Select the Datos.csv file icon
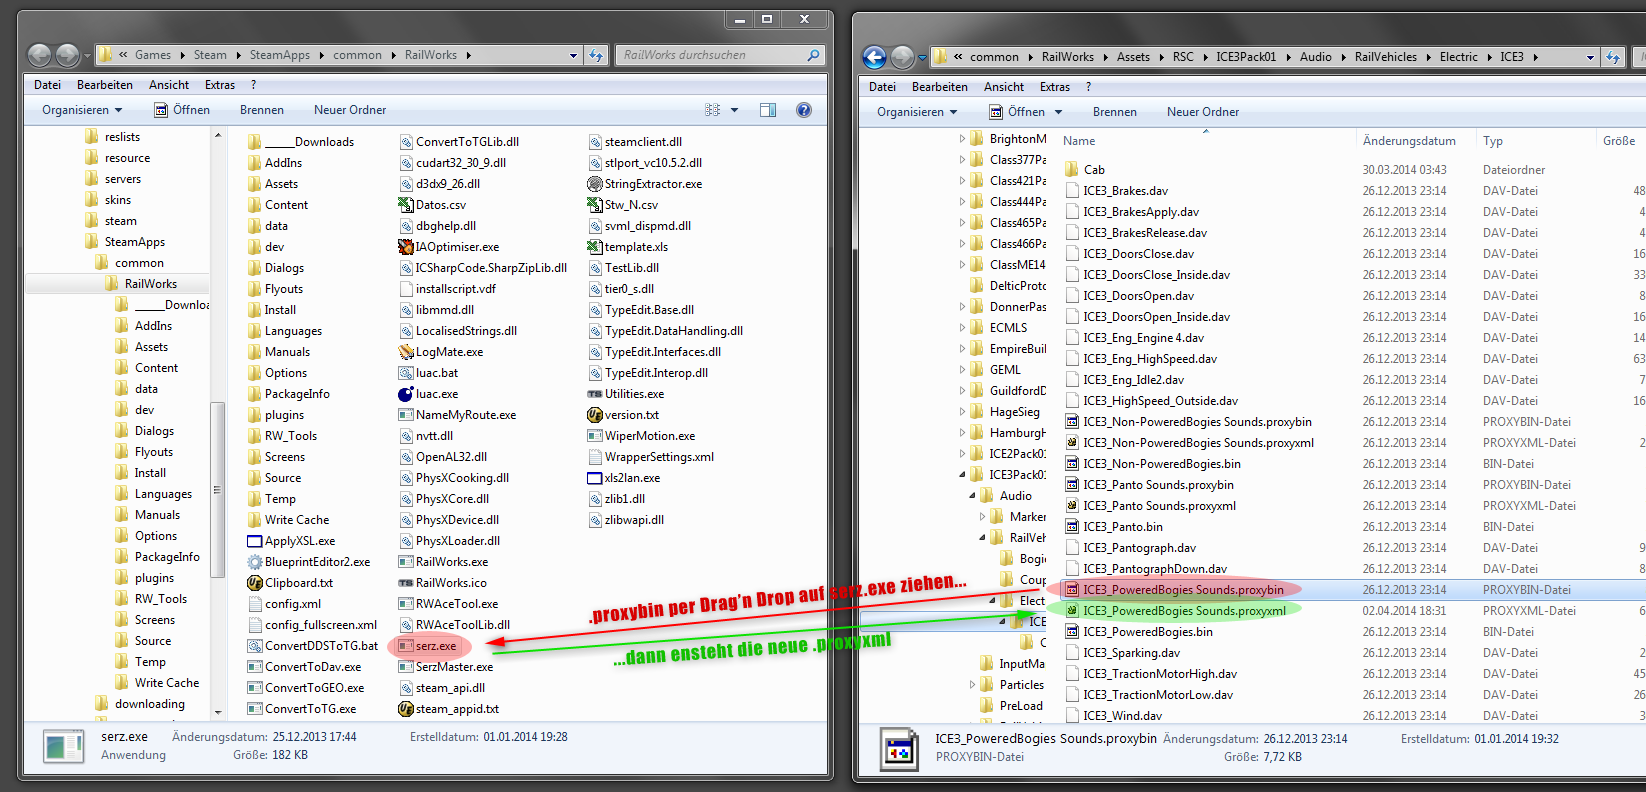This screenshot has width=1646, height=792. [x=405, y=205]
